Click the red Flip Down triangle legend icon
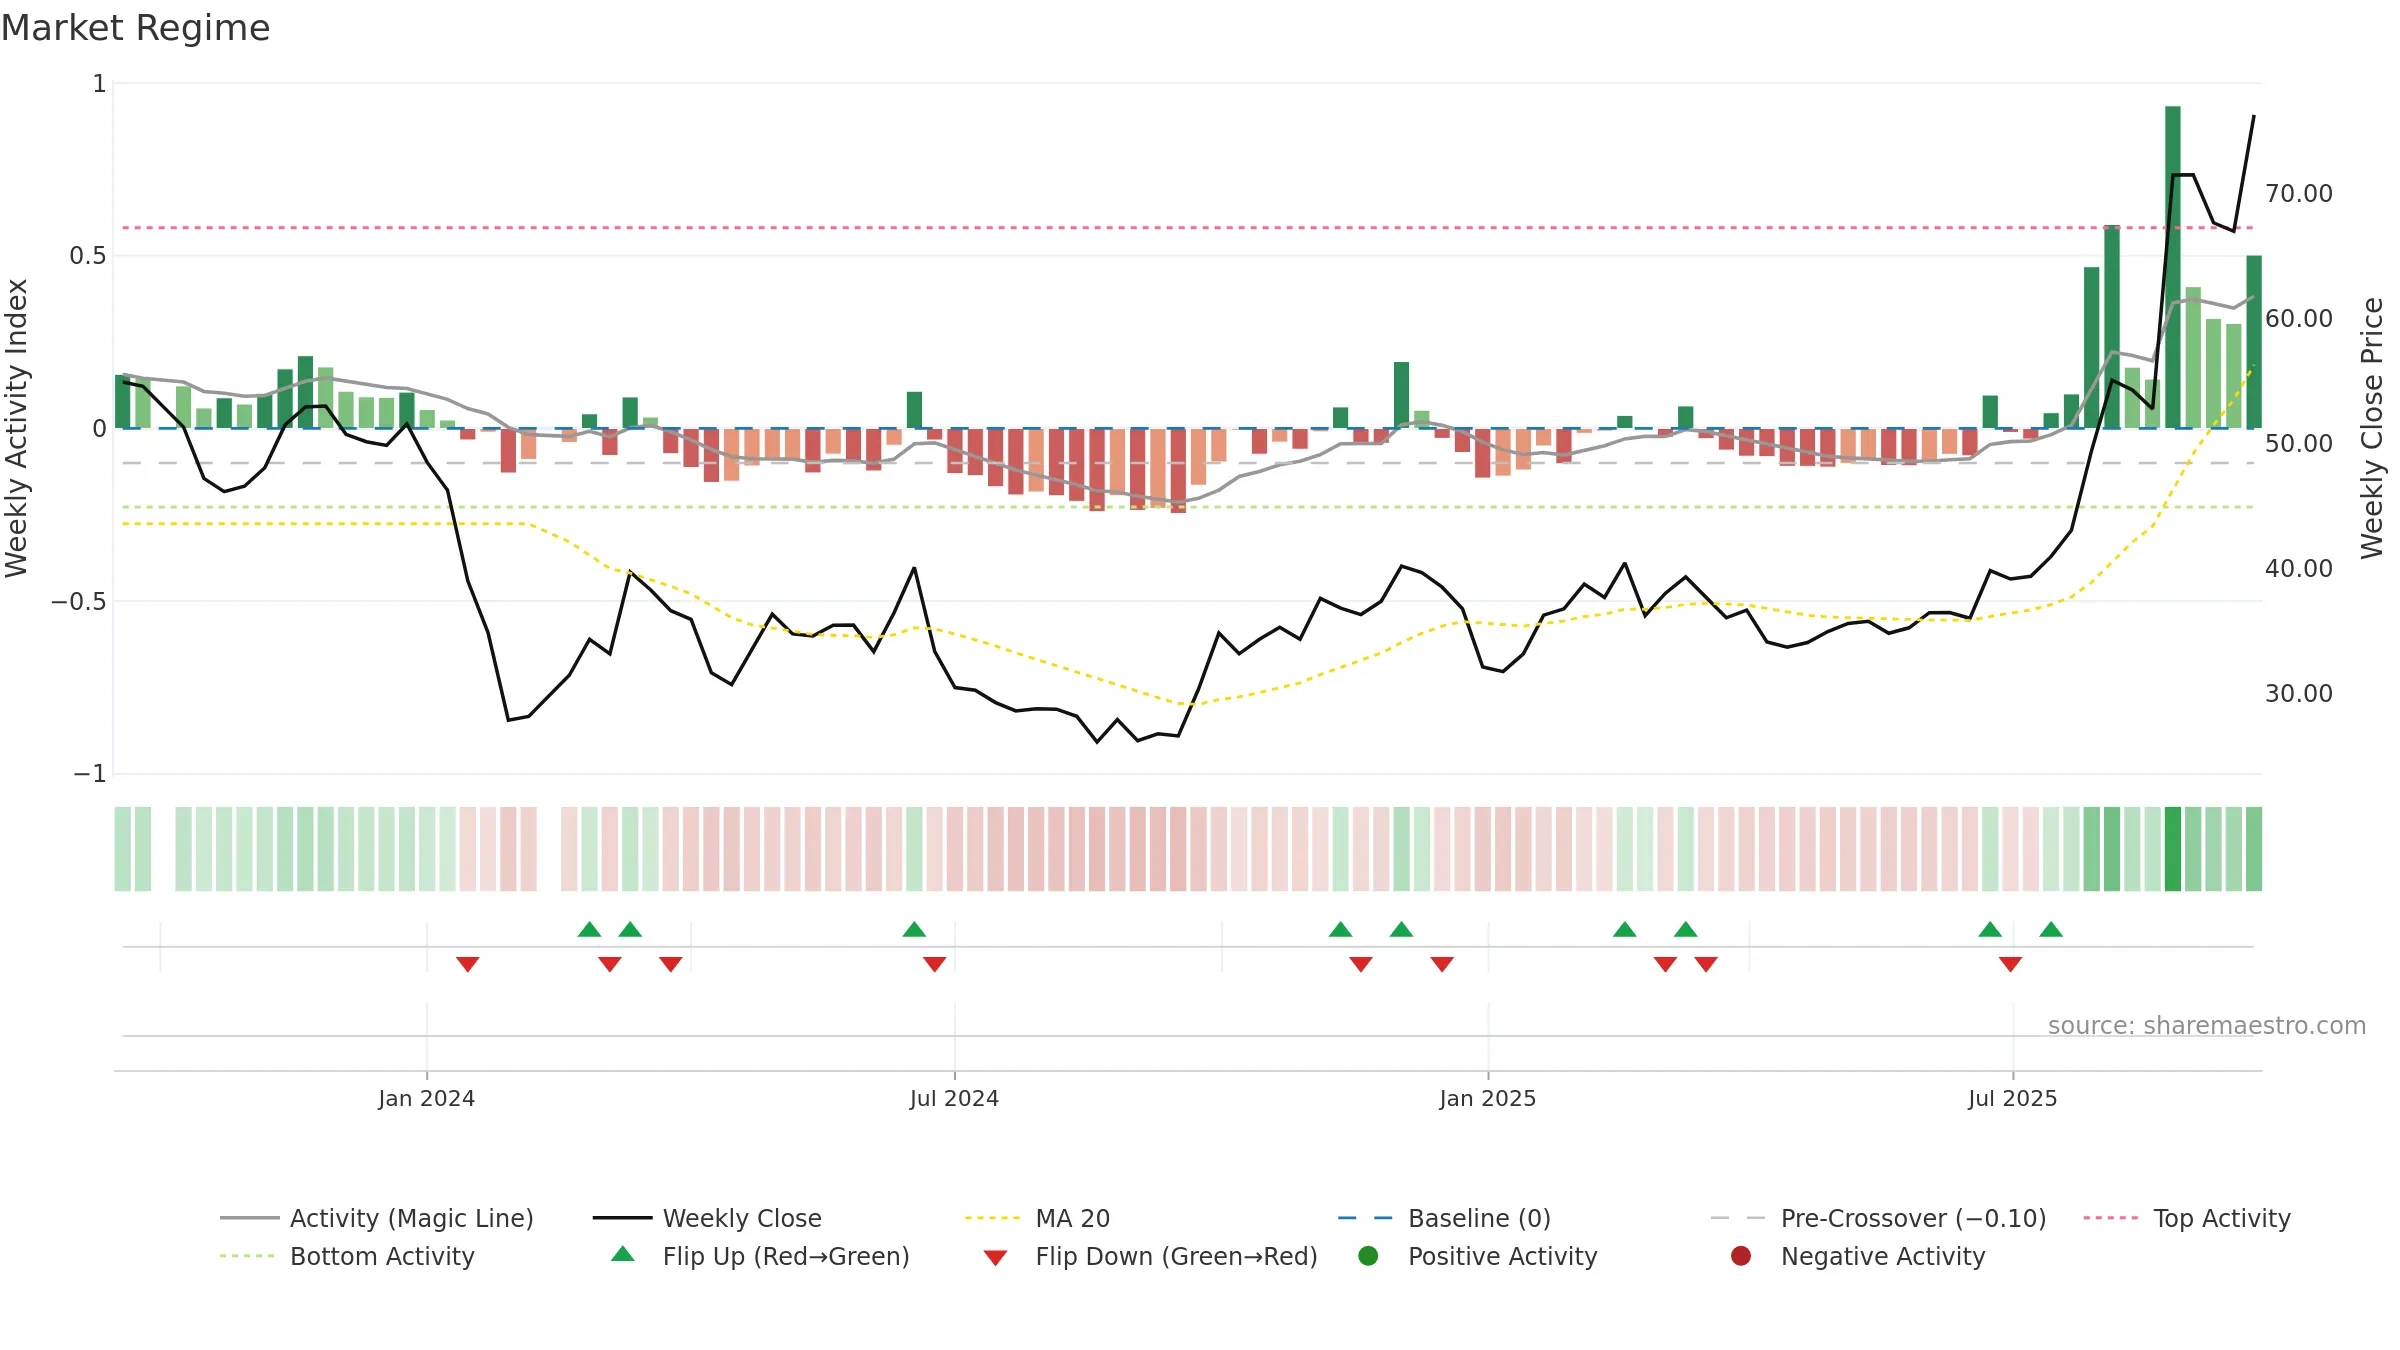 [995, 1258]
